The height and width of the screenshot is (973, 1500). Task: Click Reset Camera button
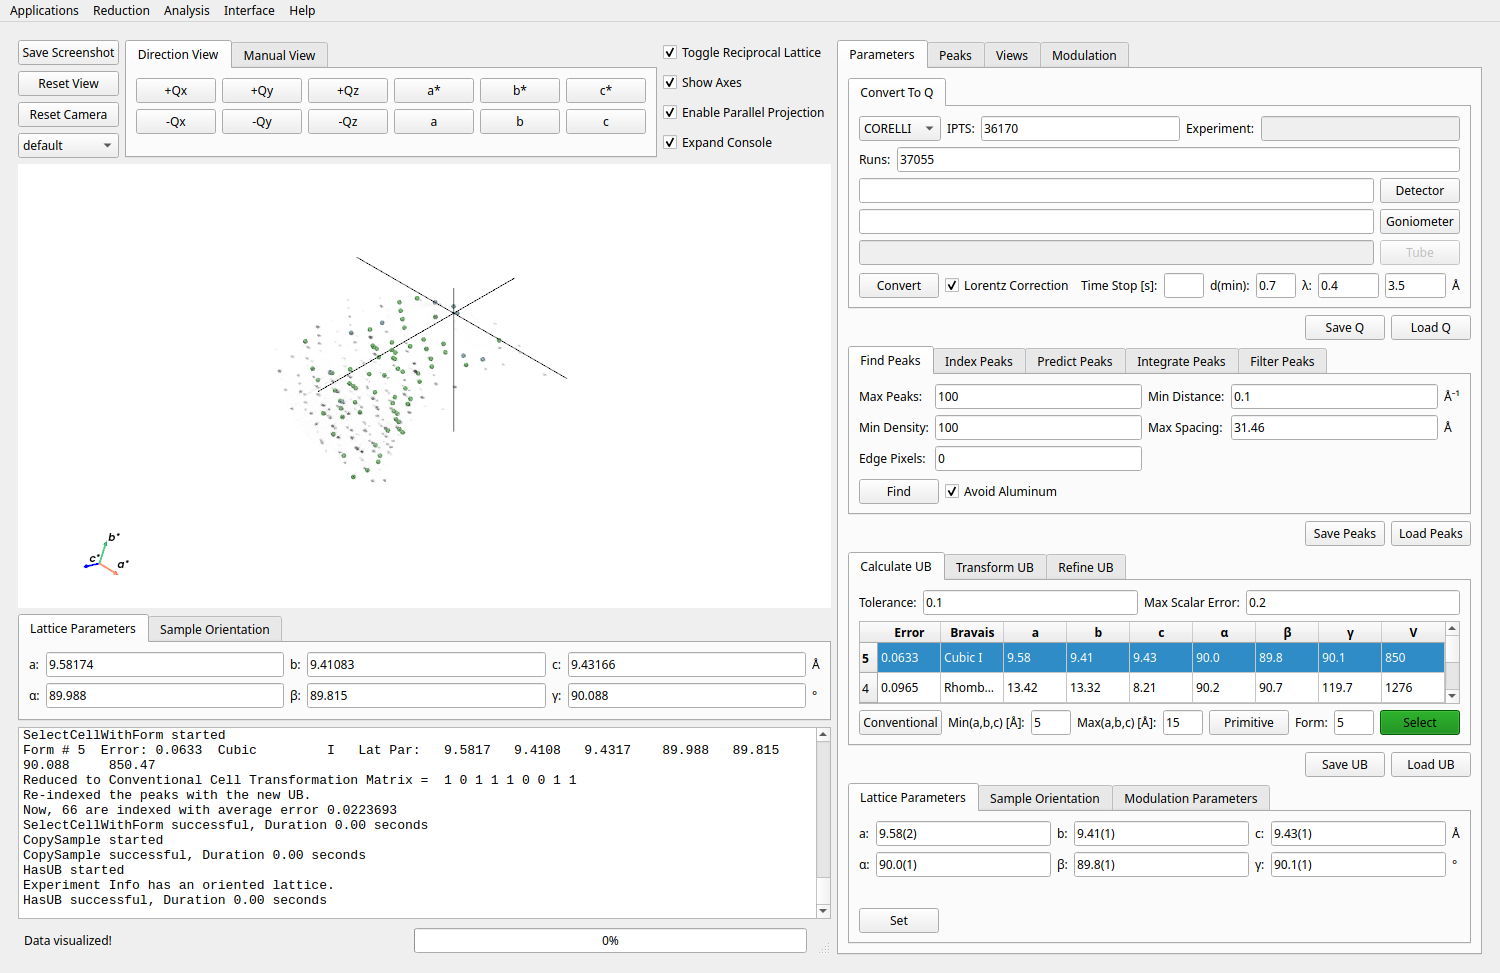pyautogui.click(x=68, y=115)
